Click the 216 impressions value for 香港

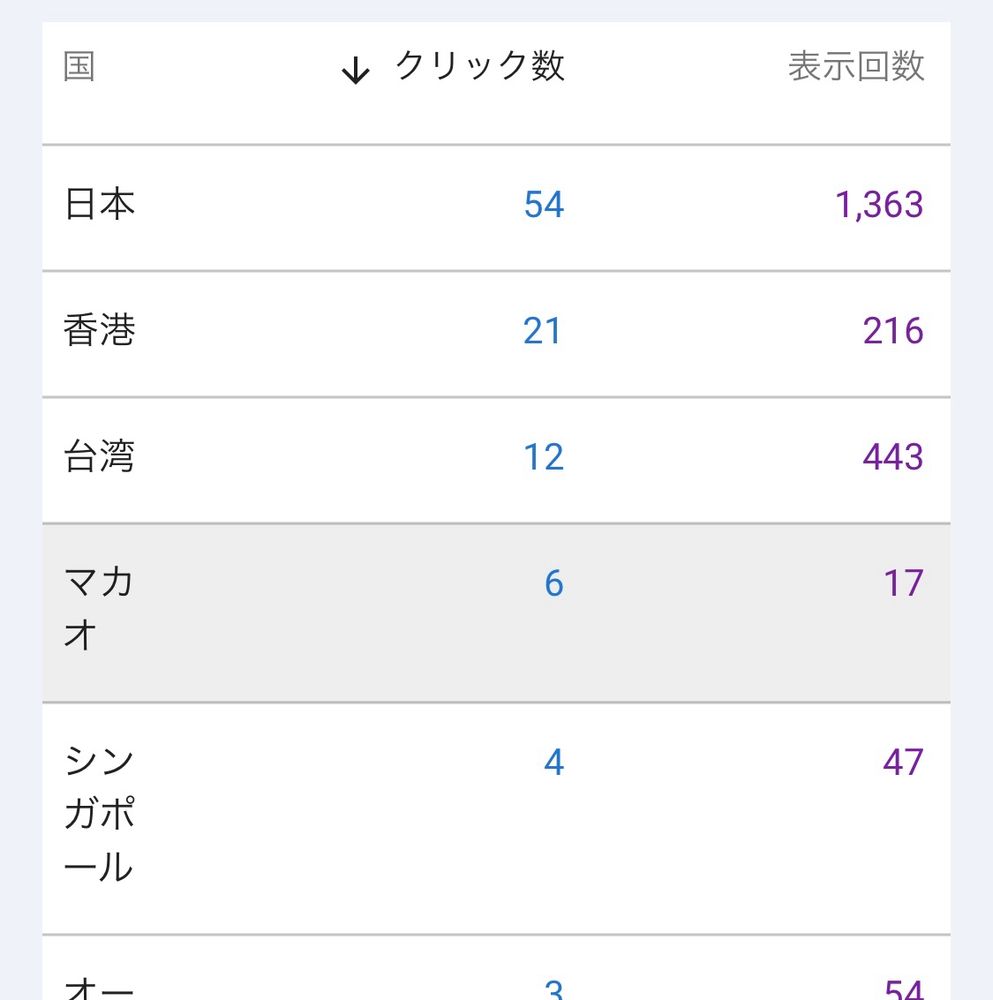point(893,331)
